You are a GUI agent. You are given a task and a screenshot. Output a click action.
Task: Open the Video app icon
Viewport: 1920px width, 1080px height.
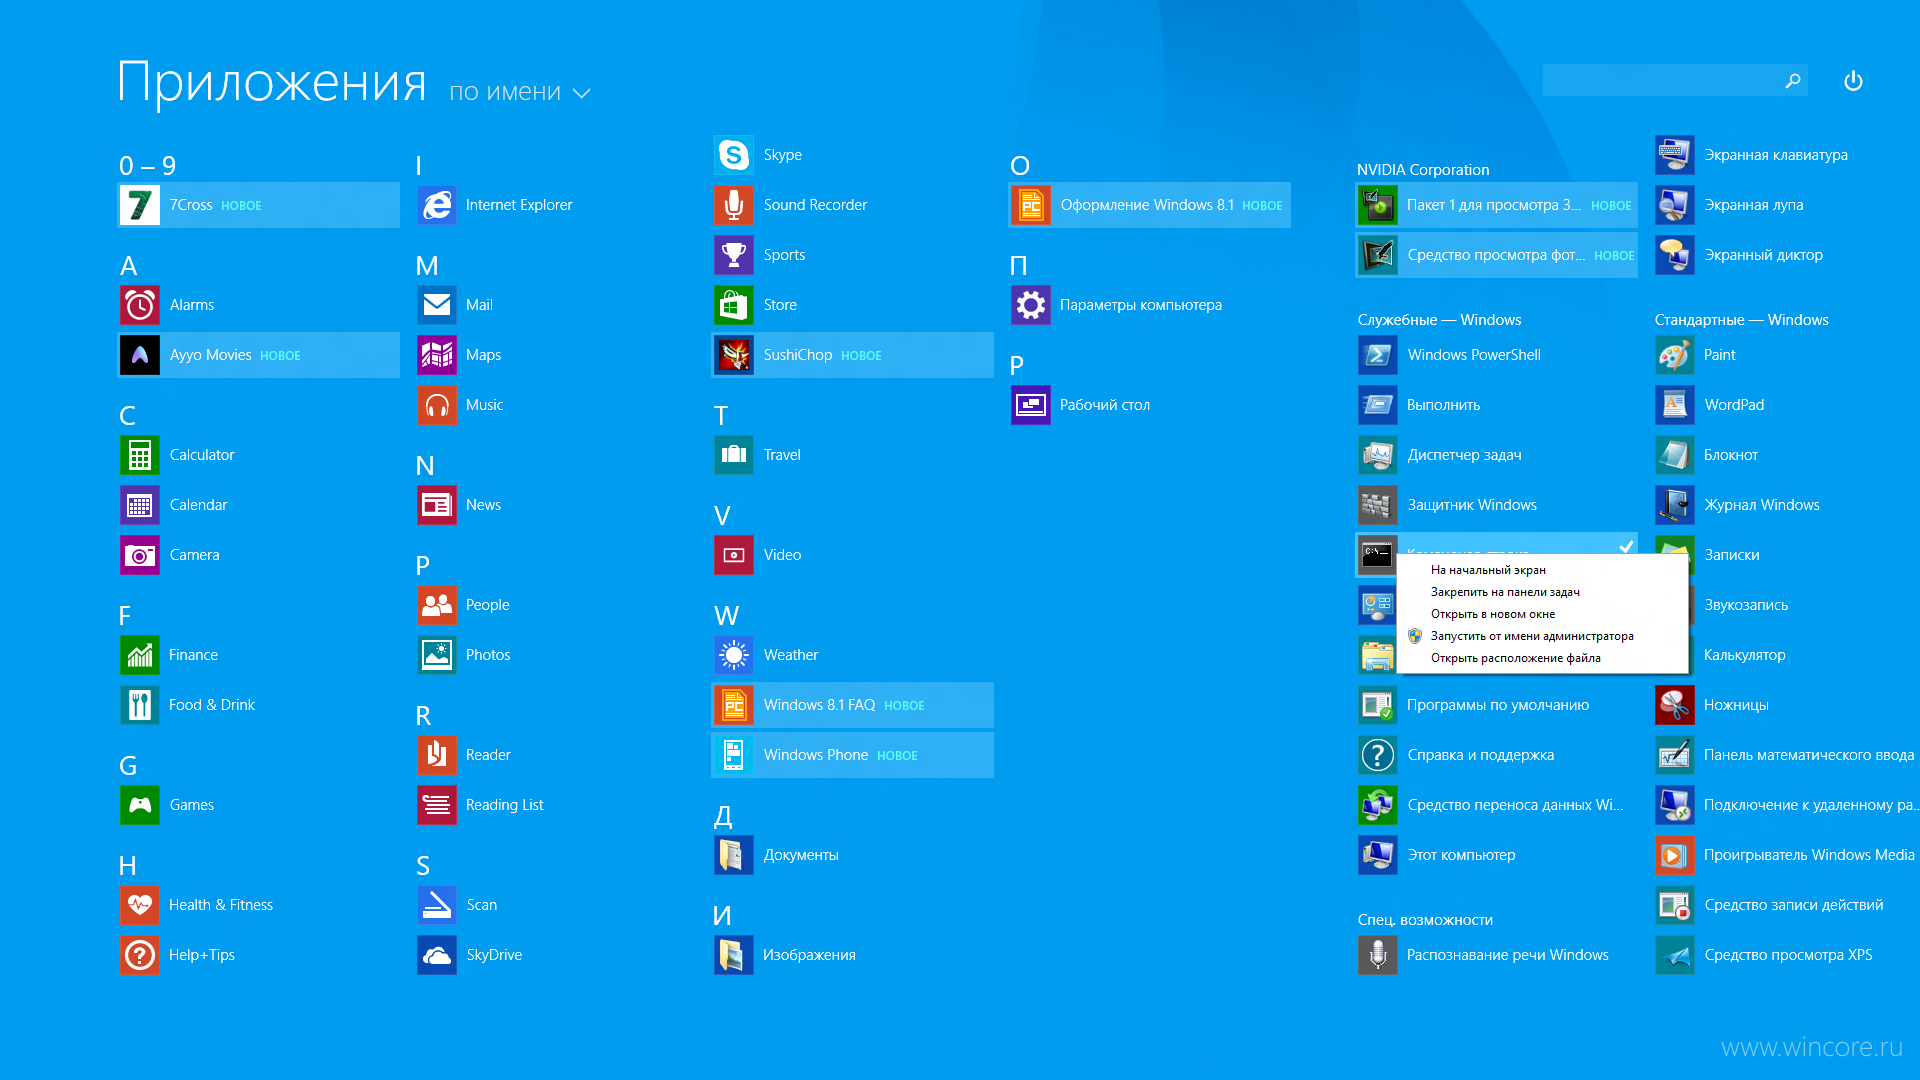click(734, 555)
